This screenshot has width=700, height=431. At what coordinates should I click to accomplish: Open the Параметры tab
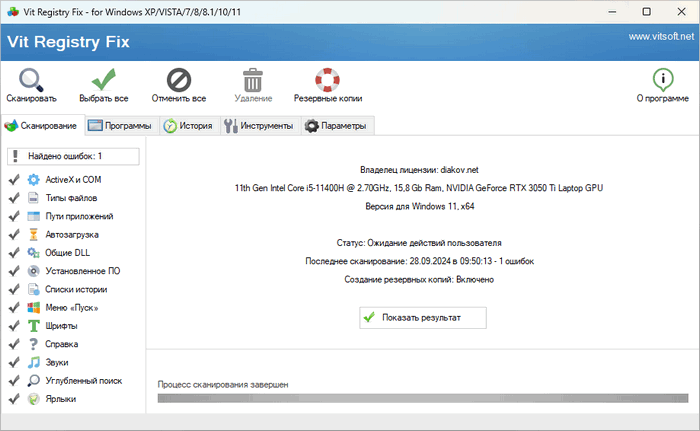click(x=338, y=126)
